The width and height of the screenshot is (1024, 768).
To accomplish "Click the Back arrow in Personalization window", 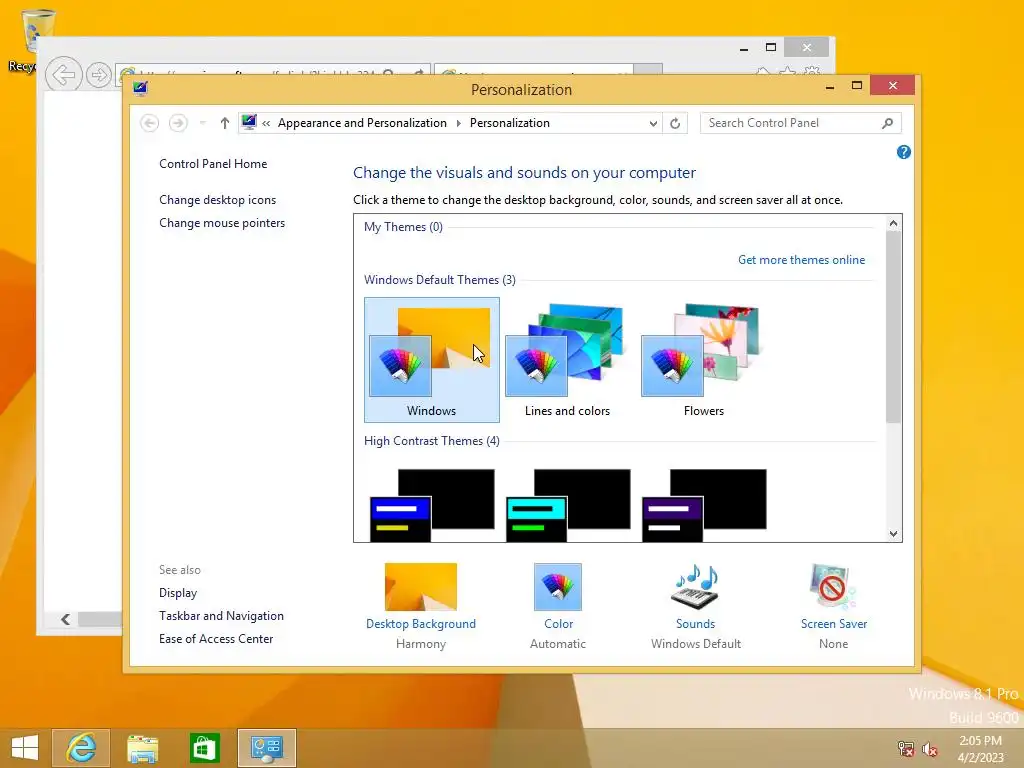I will tap(150, 123).
